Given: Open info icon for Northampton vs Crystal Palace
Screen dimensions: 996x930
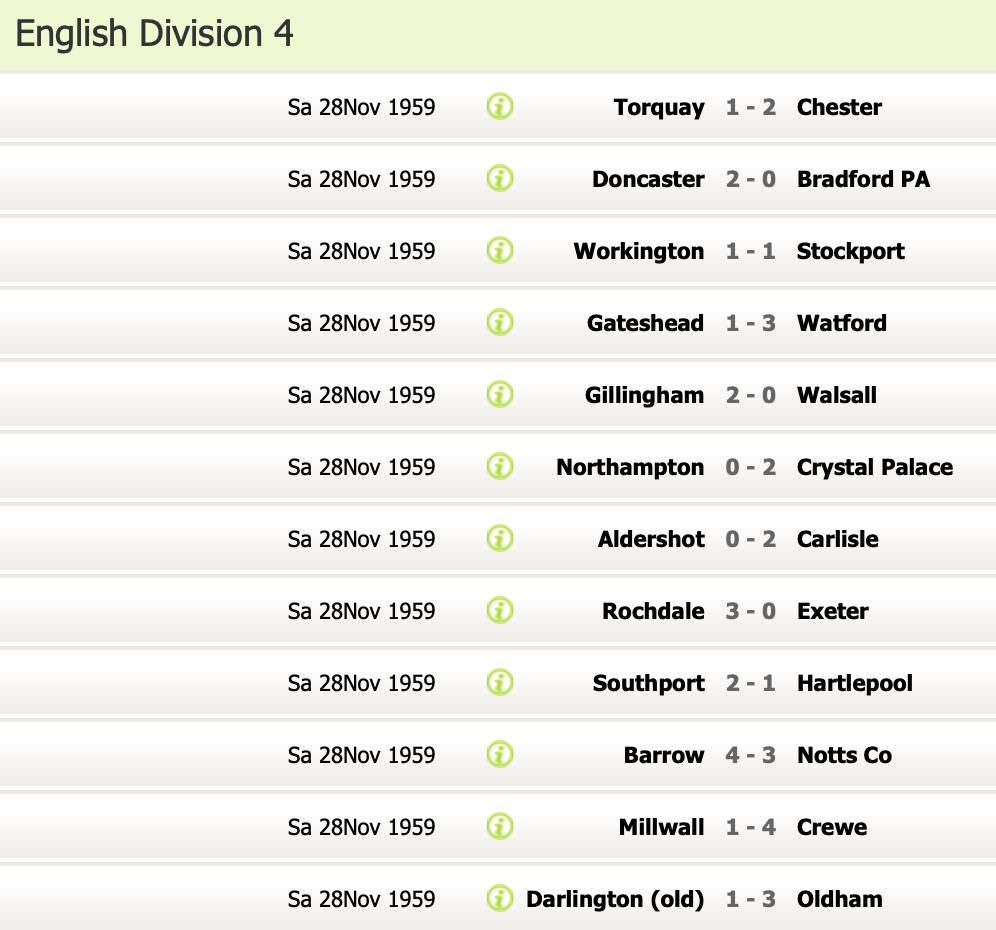Looking at the screenshot, I should point(500,466).
